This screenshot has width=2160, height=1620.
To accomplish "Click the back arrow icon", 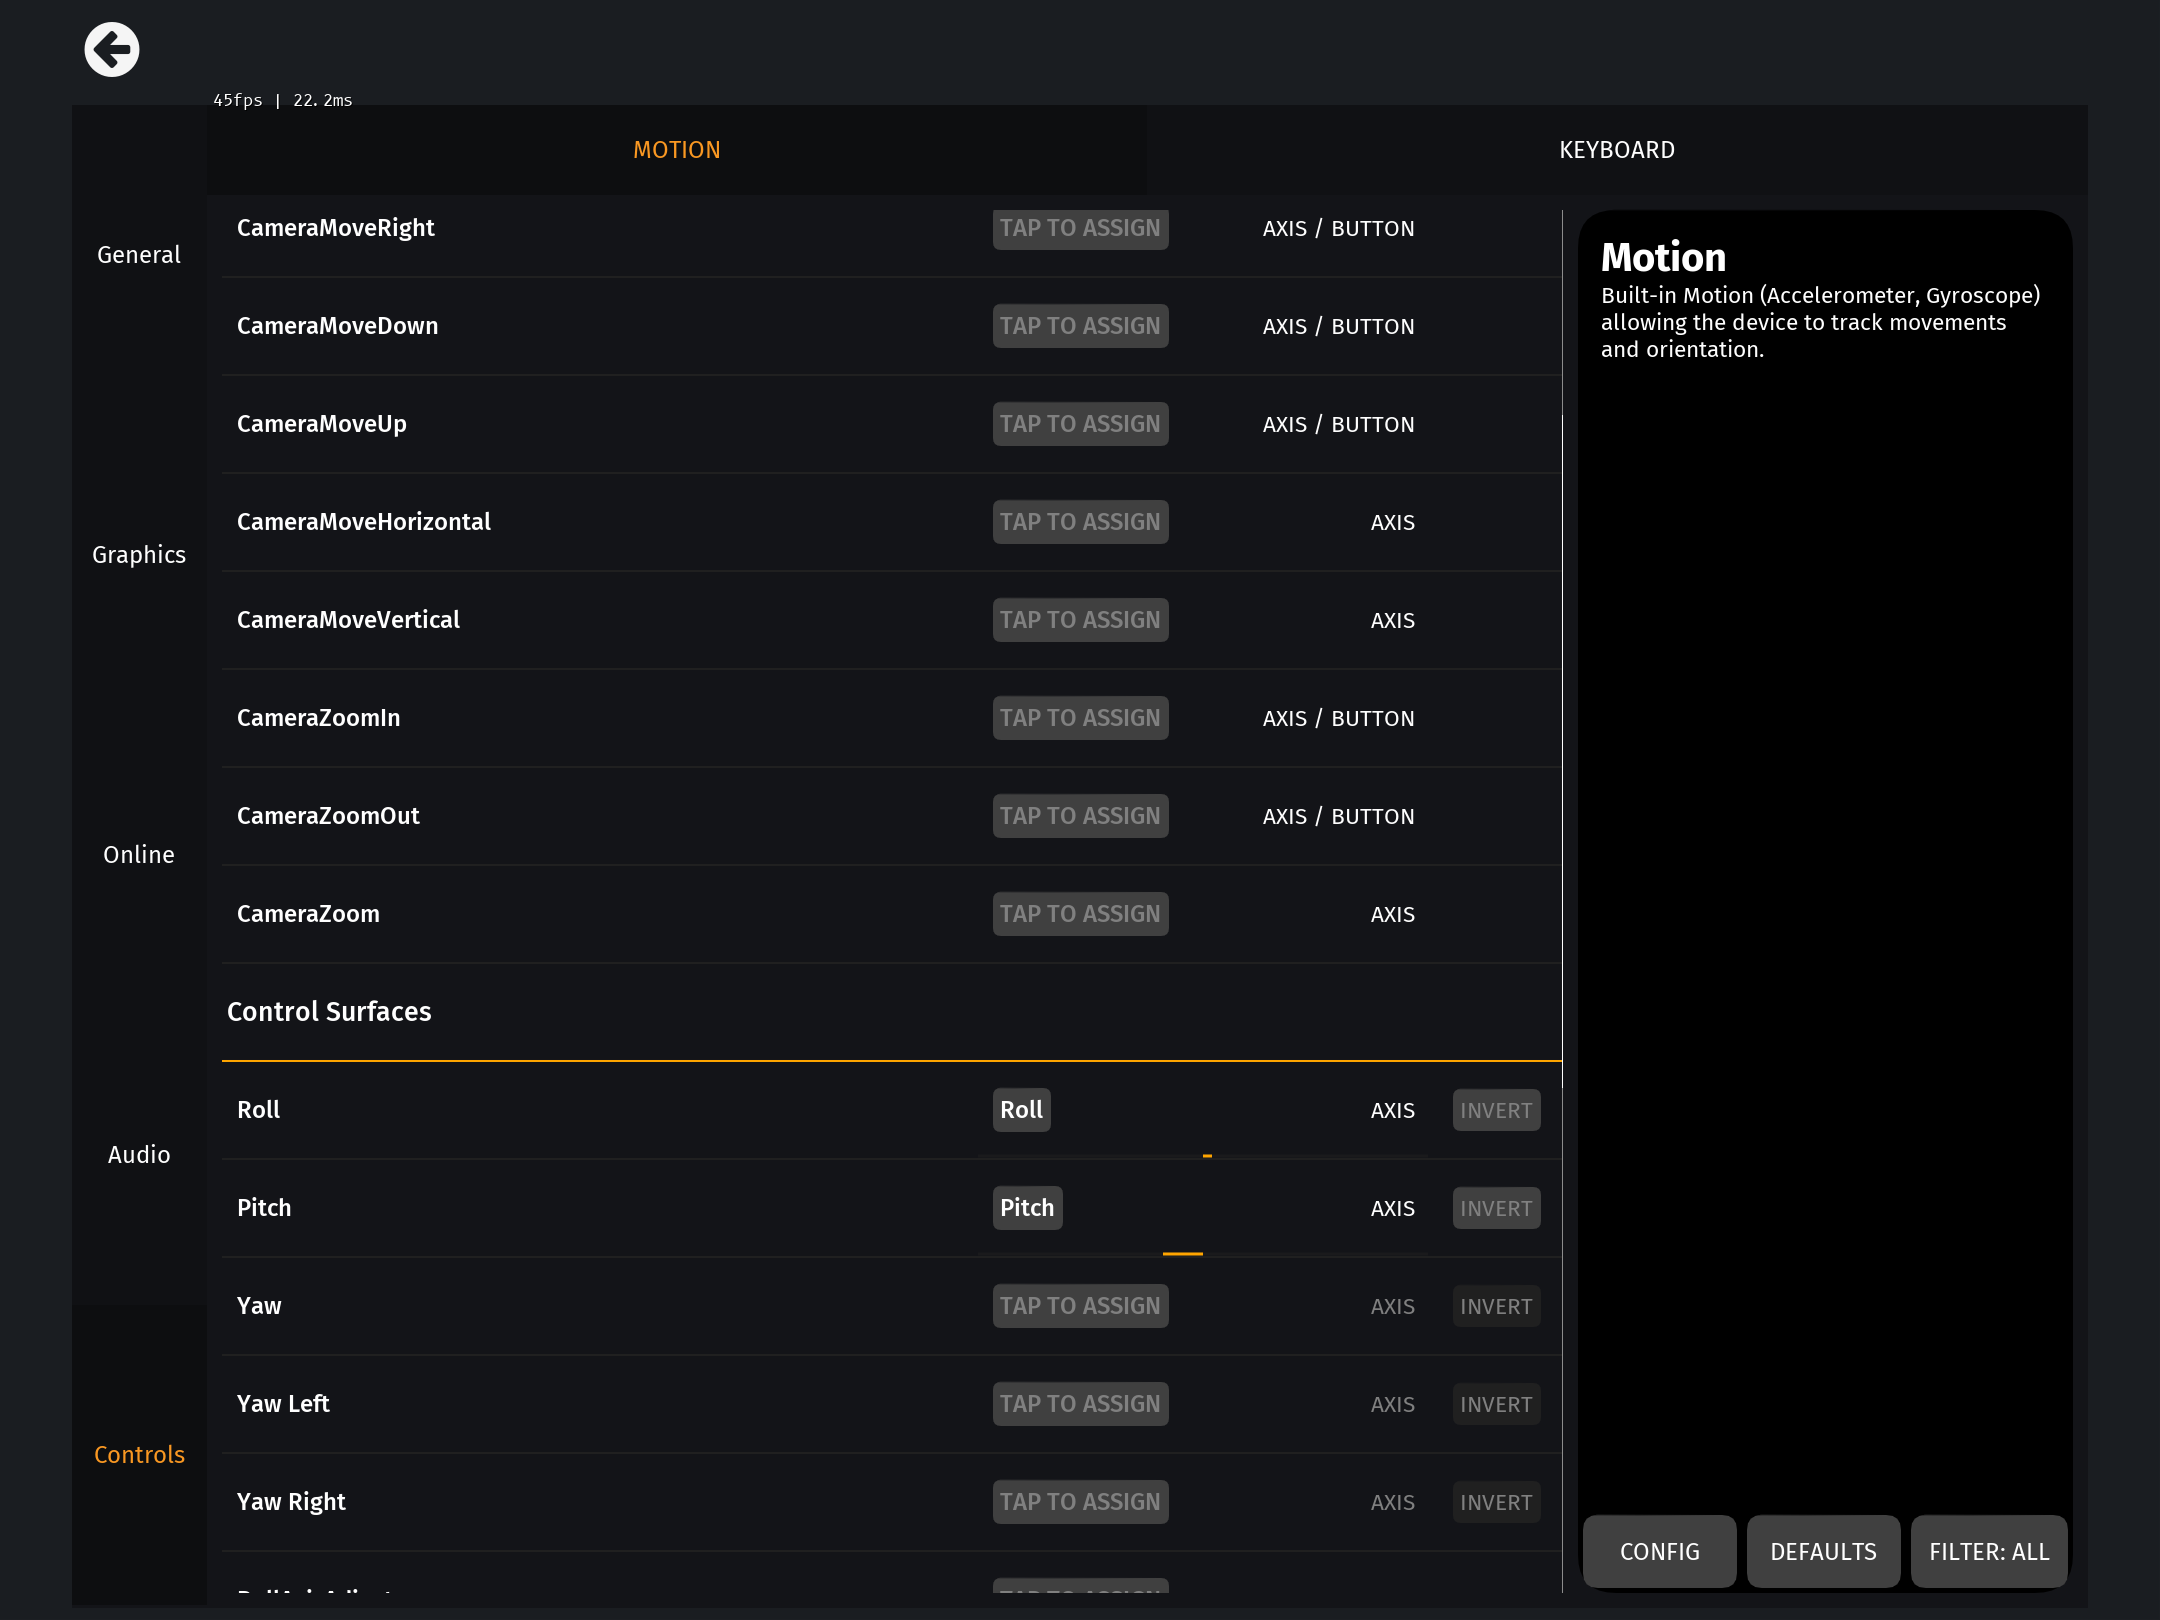I will click(111, 49).
